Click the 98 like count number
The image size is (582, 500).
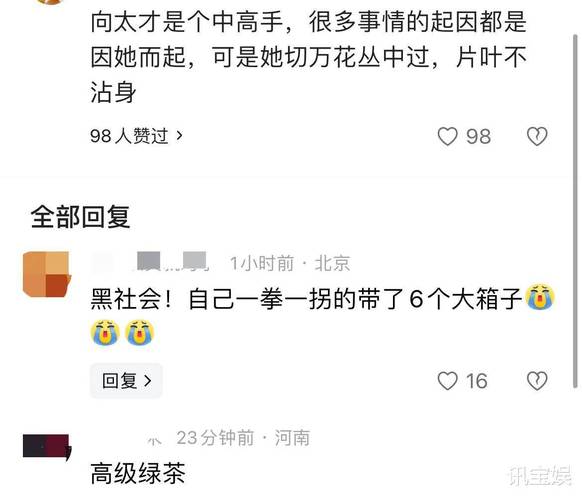479,137
